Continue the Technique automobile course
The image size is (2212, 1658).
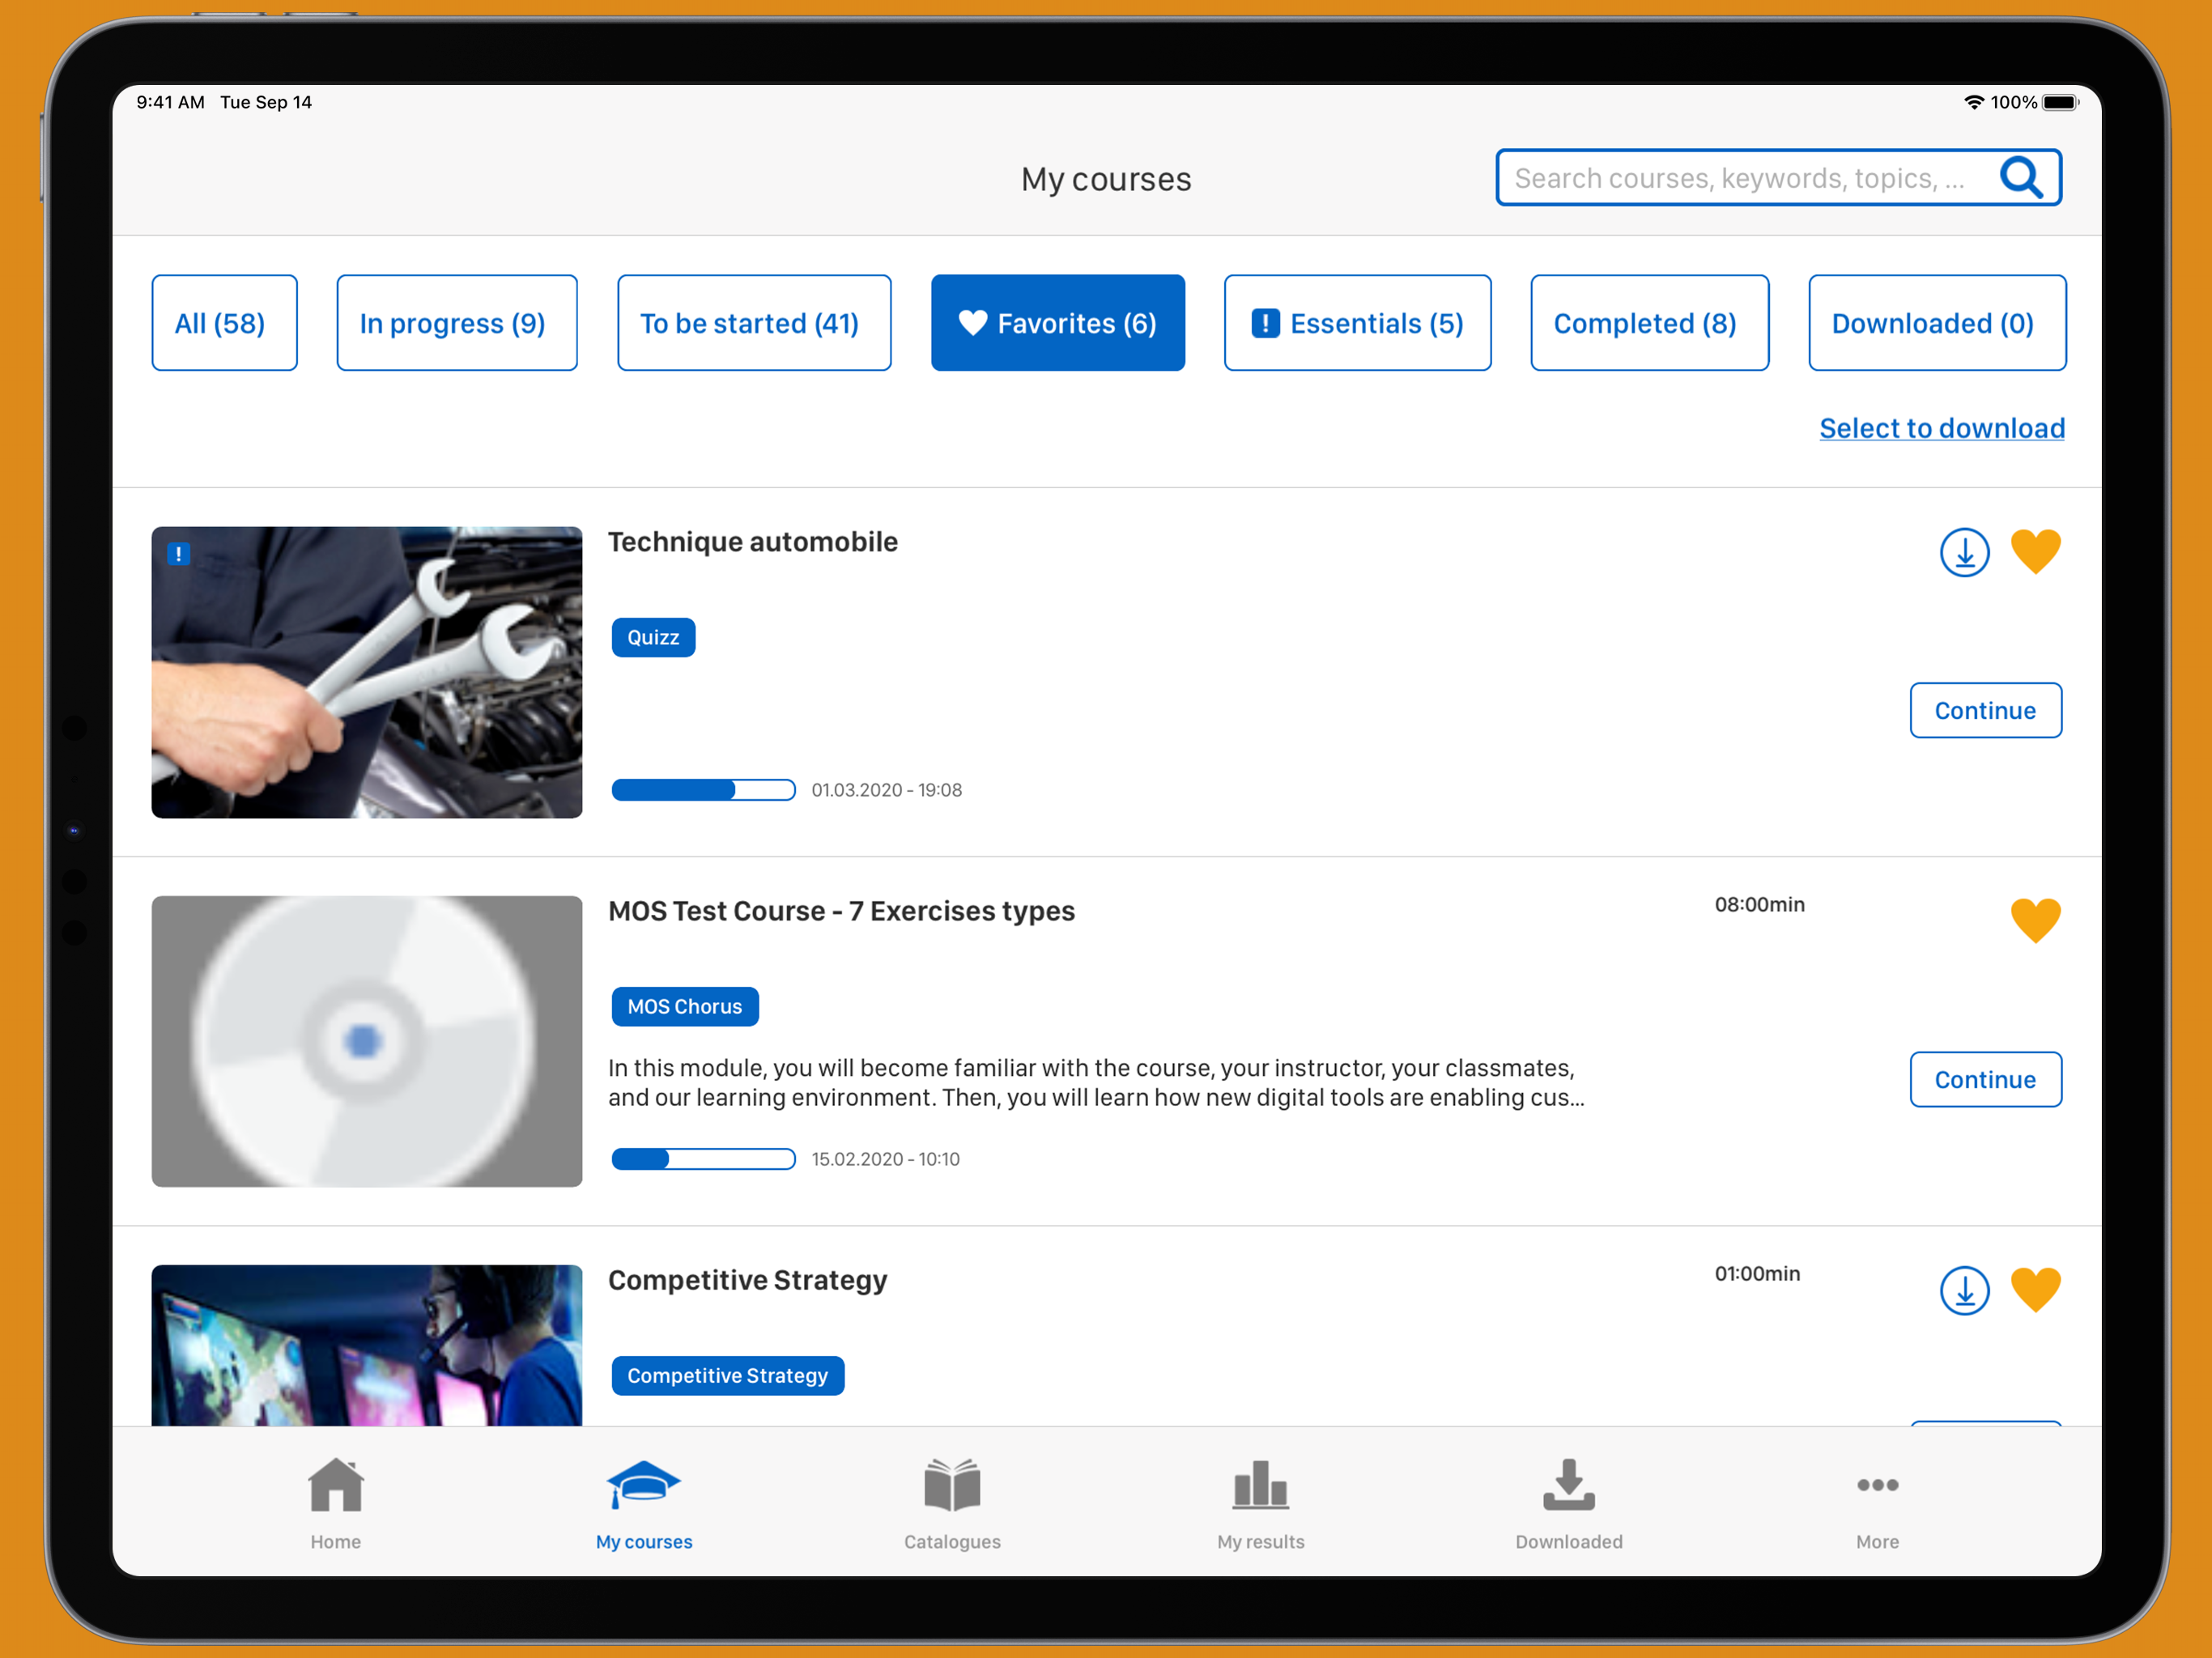(x=1985, y=710)
